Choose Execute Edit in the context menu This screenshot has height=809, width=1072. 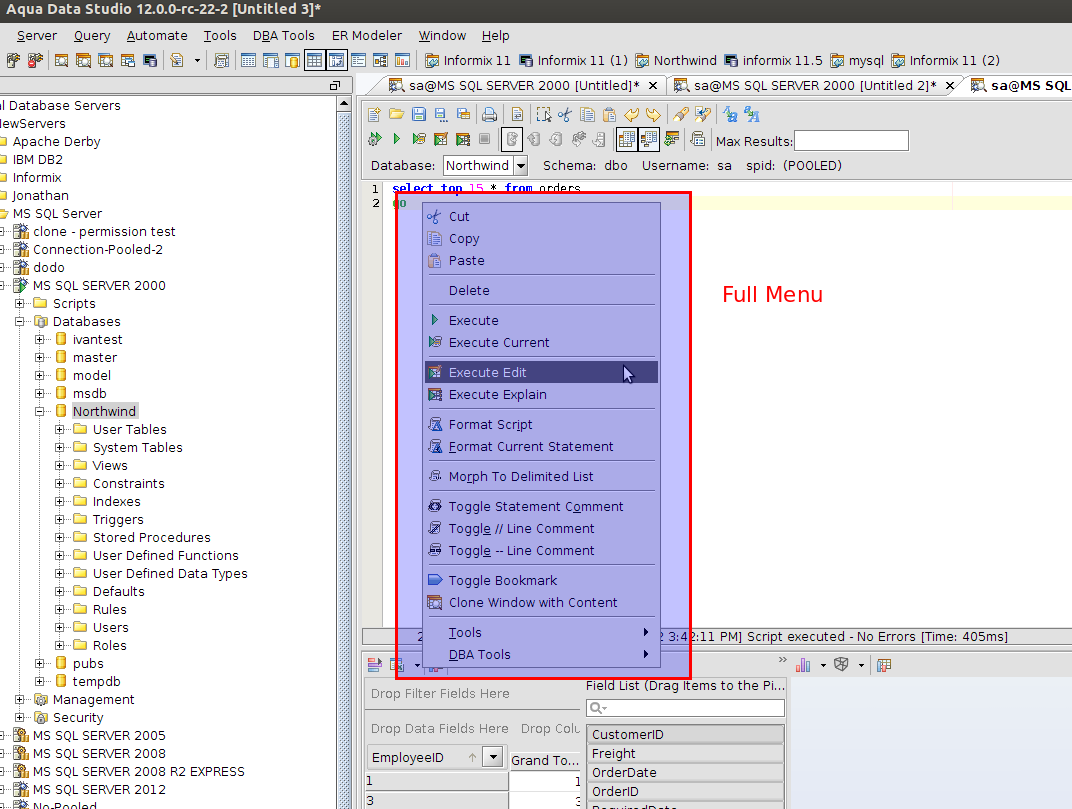click(541, 373)
